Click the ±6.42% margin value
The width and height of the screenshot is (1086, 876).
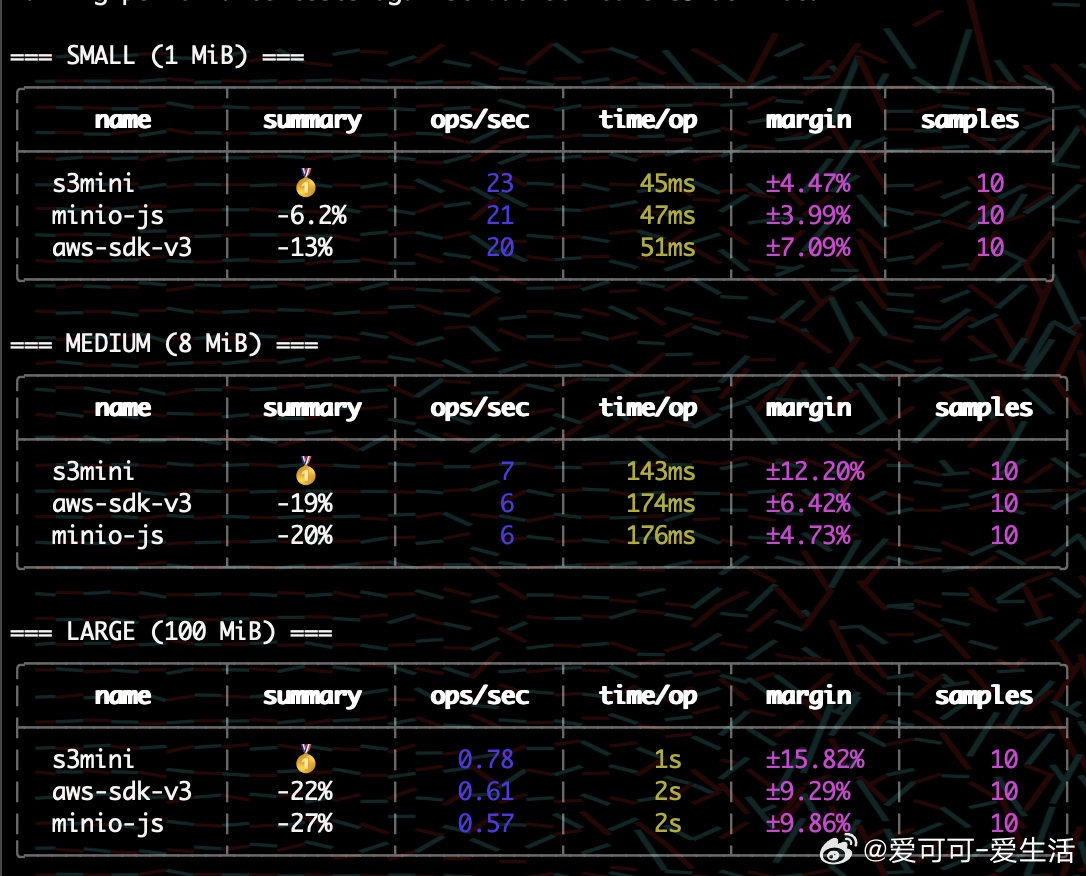click(x=808, y=503)
